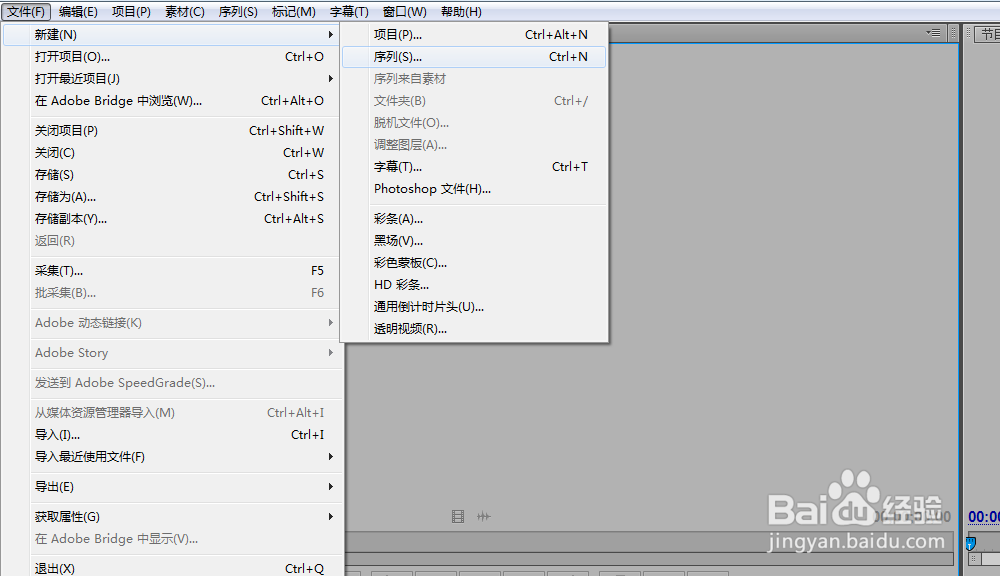Switch to the 节目 panel tab
Screen dimensions: 1000x576
click(988, 34)
